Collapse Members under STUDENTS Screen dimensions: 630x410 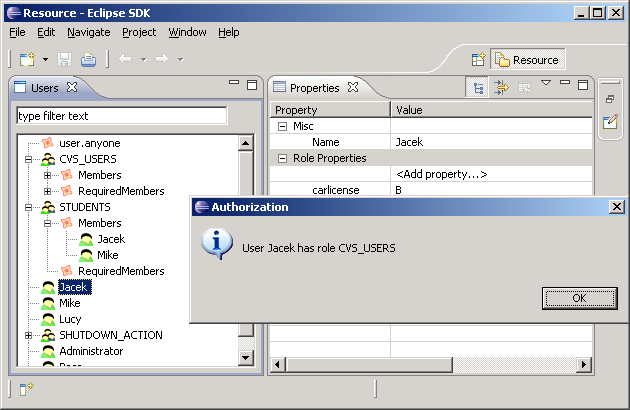click(x=47, y=223)
